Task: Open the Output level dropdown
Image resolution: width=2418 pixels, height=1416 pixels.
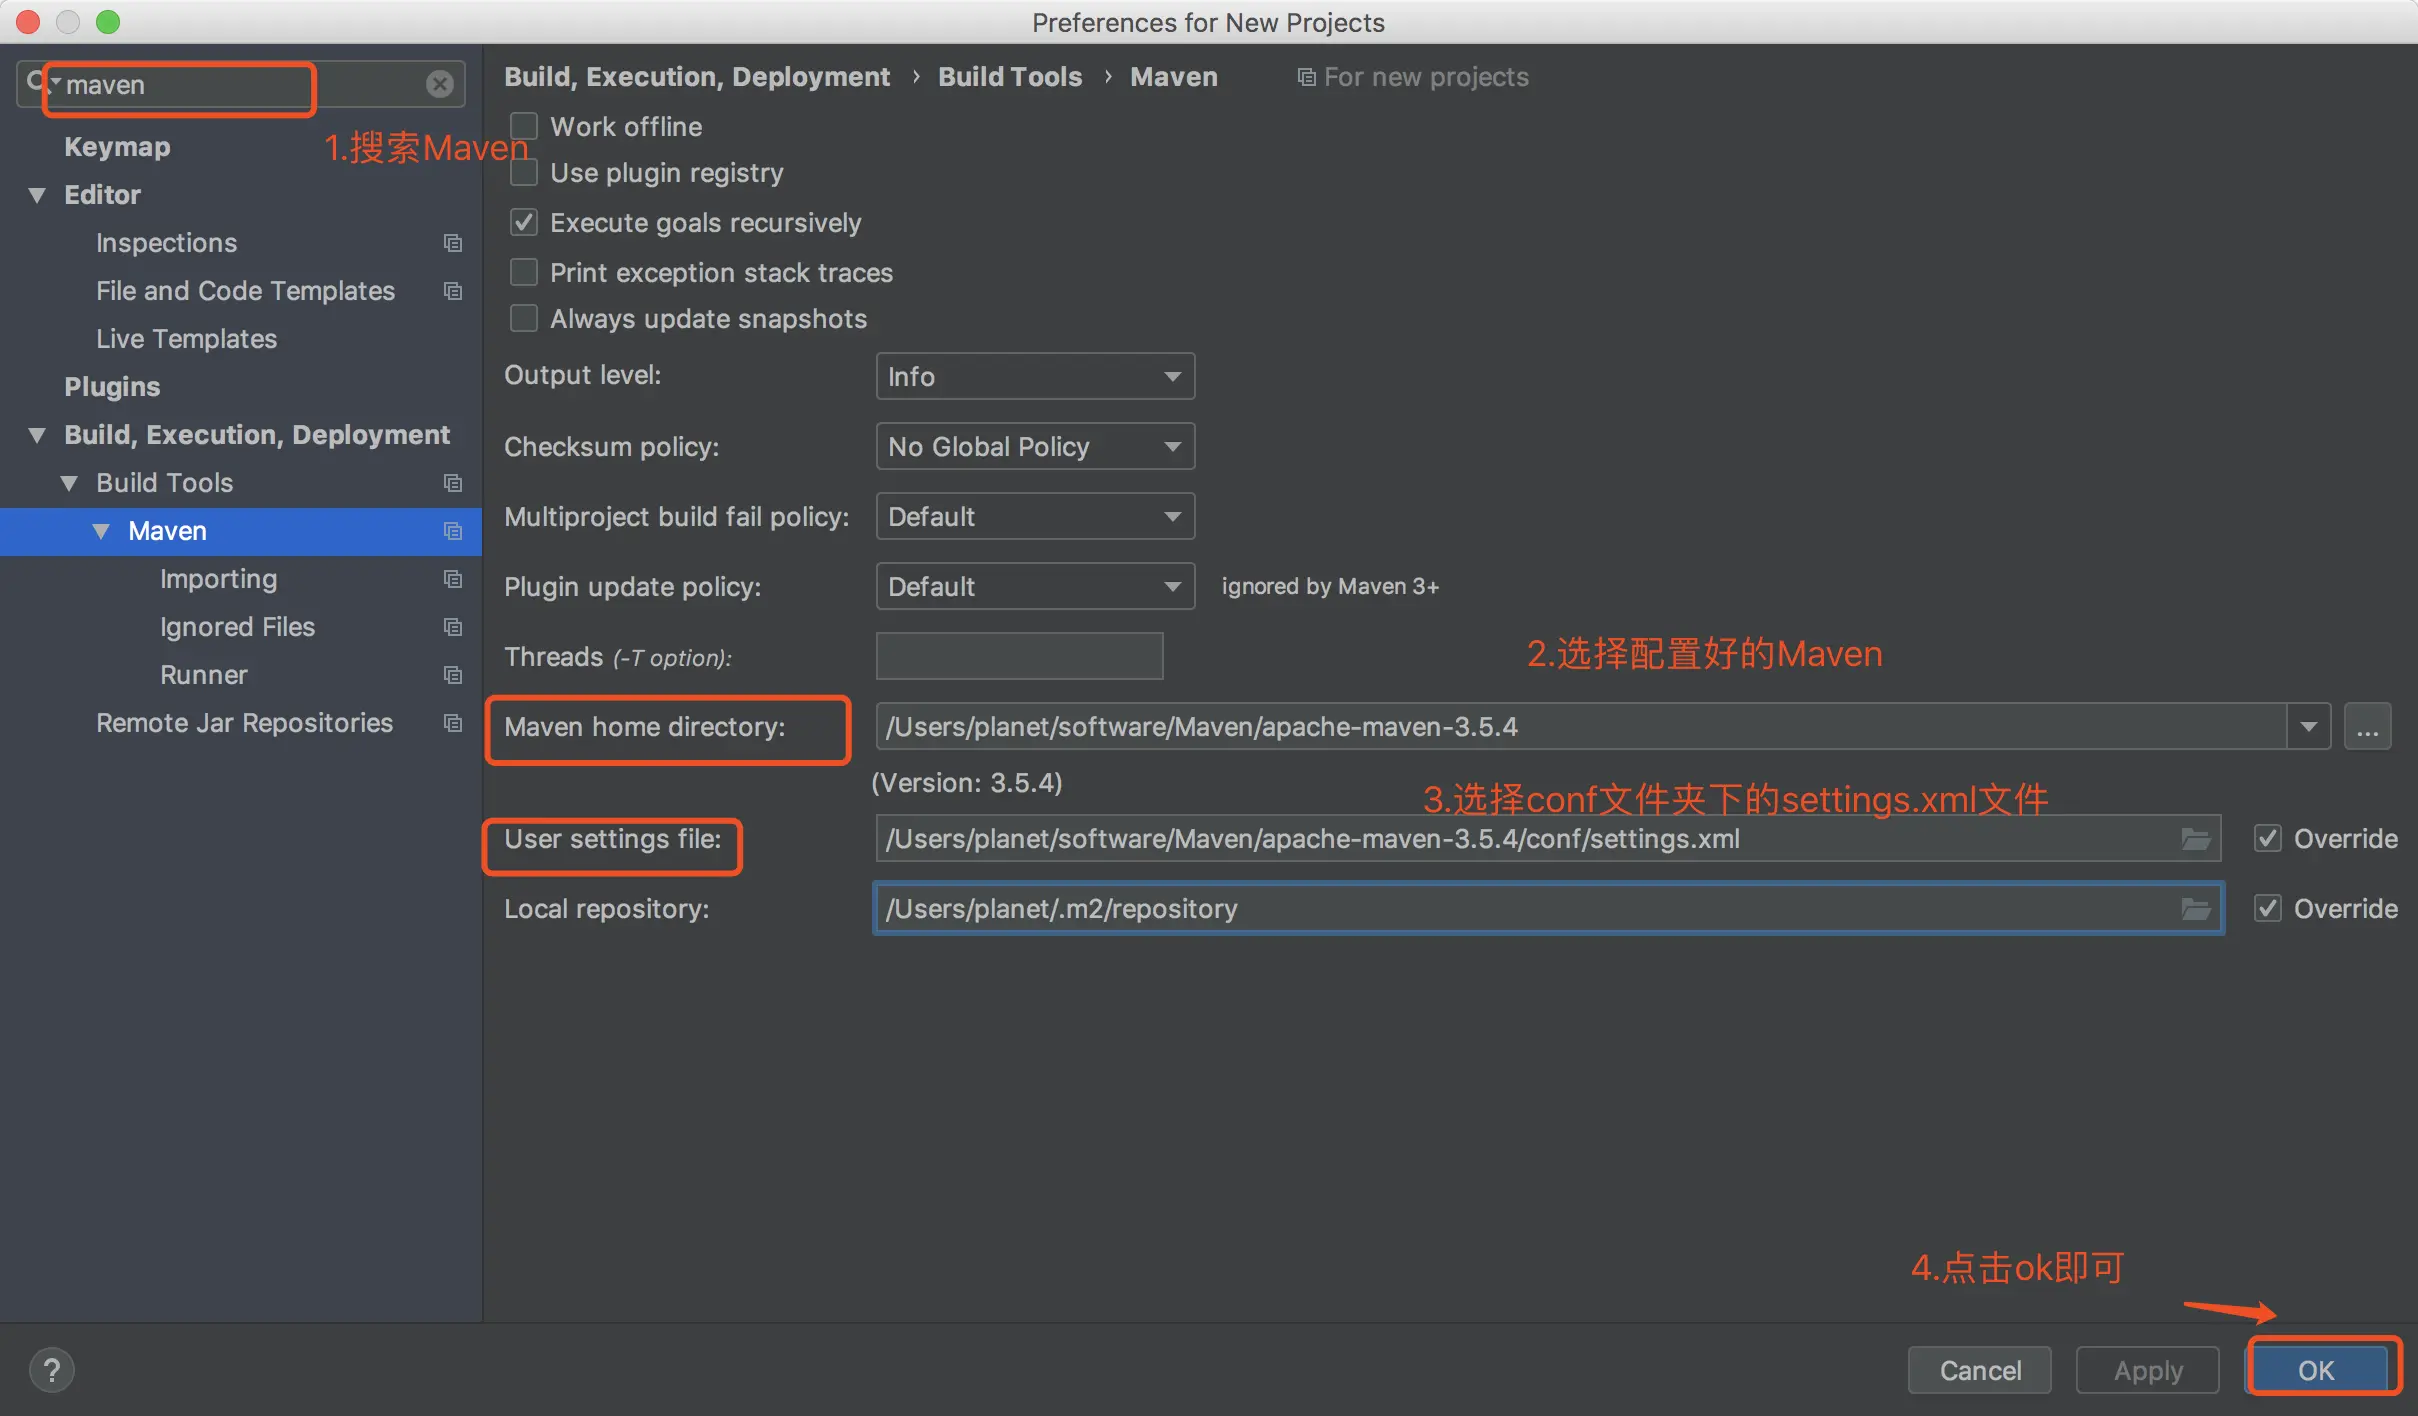Action: pyautogui.click(x=1035, y=377)
